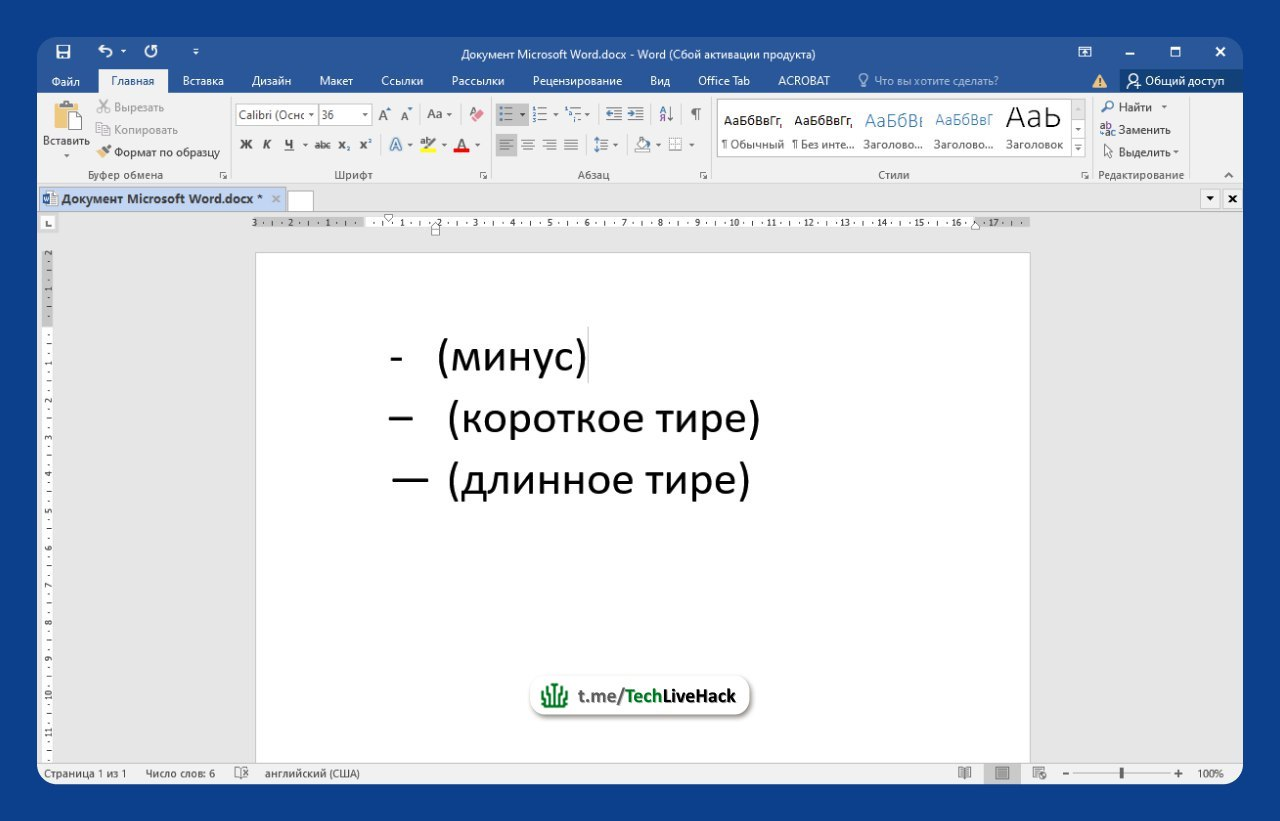This screenshot has height=821, width=1280.
Task: Apply superscript x² formatting
Action: [365, 145]
